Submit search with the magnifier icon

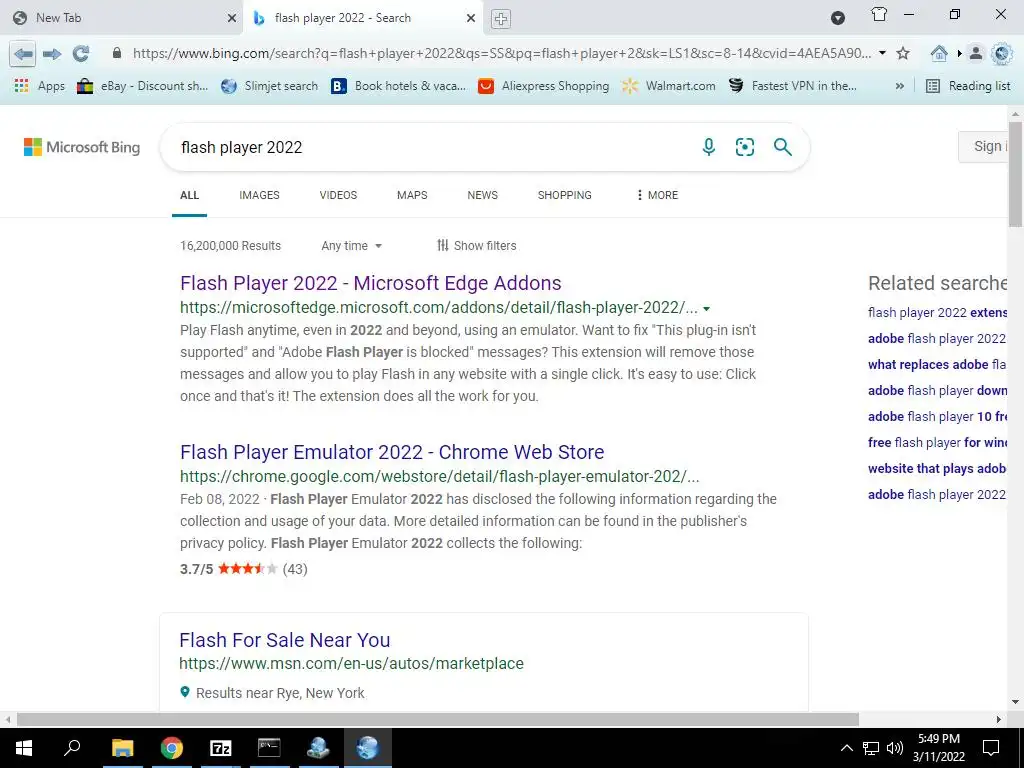pos(782,147)
